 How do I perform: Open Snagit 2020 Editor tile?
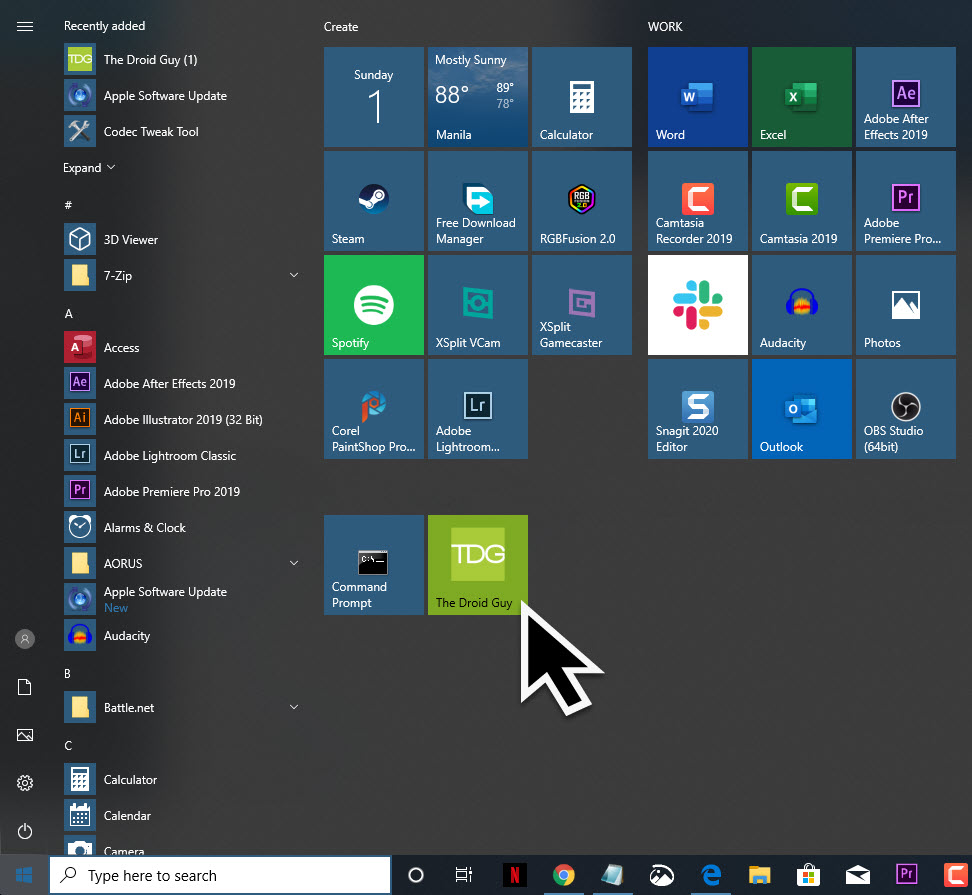(698, 409)
